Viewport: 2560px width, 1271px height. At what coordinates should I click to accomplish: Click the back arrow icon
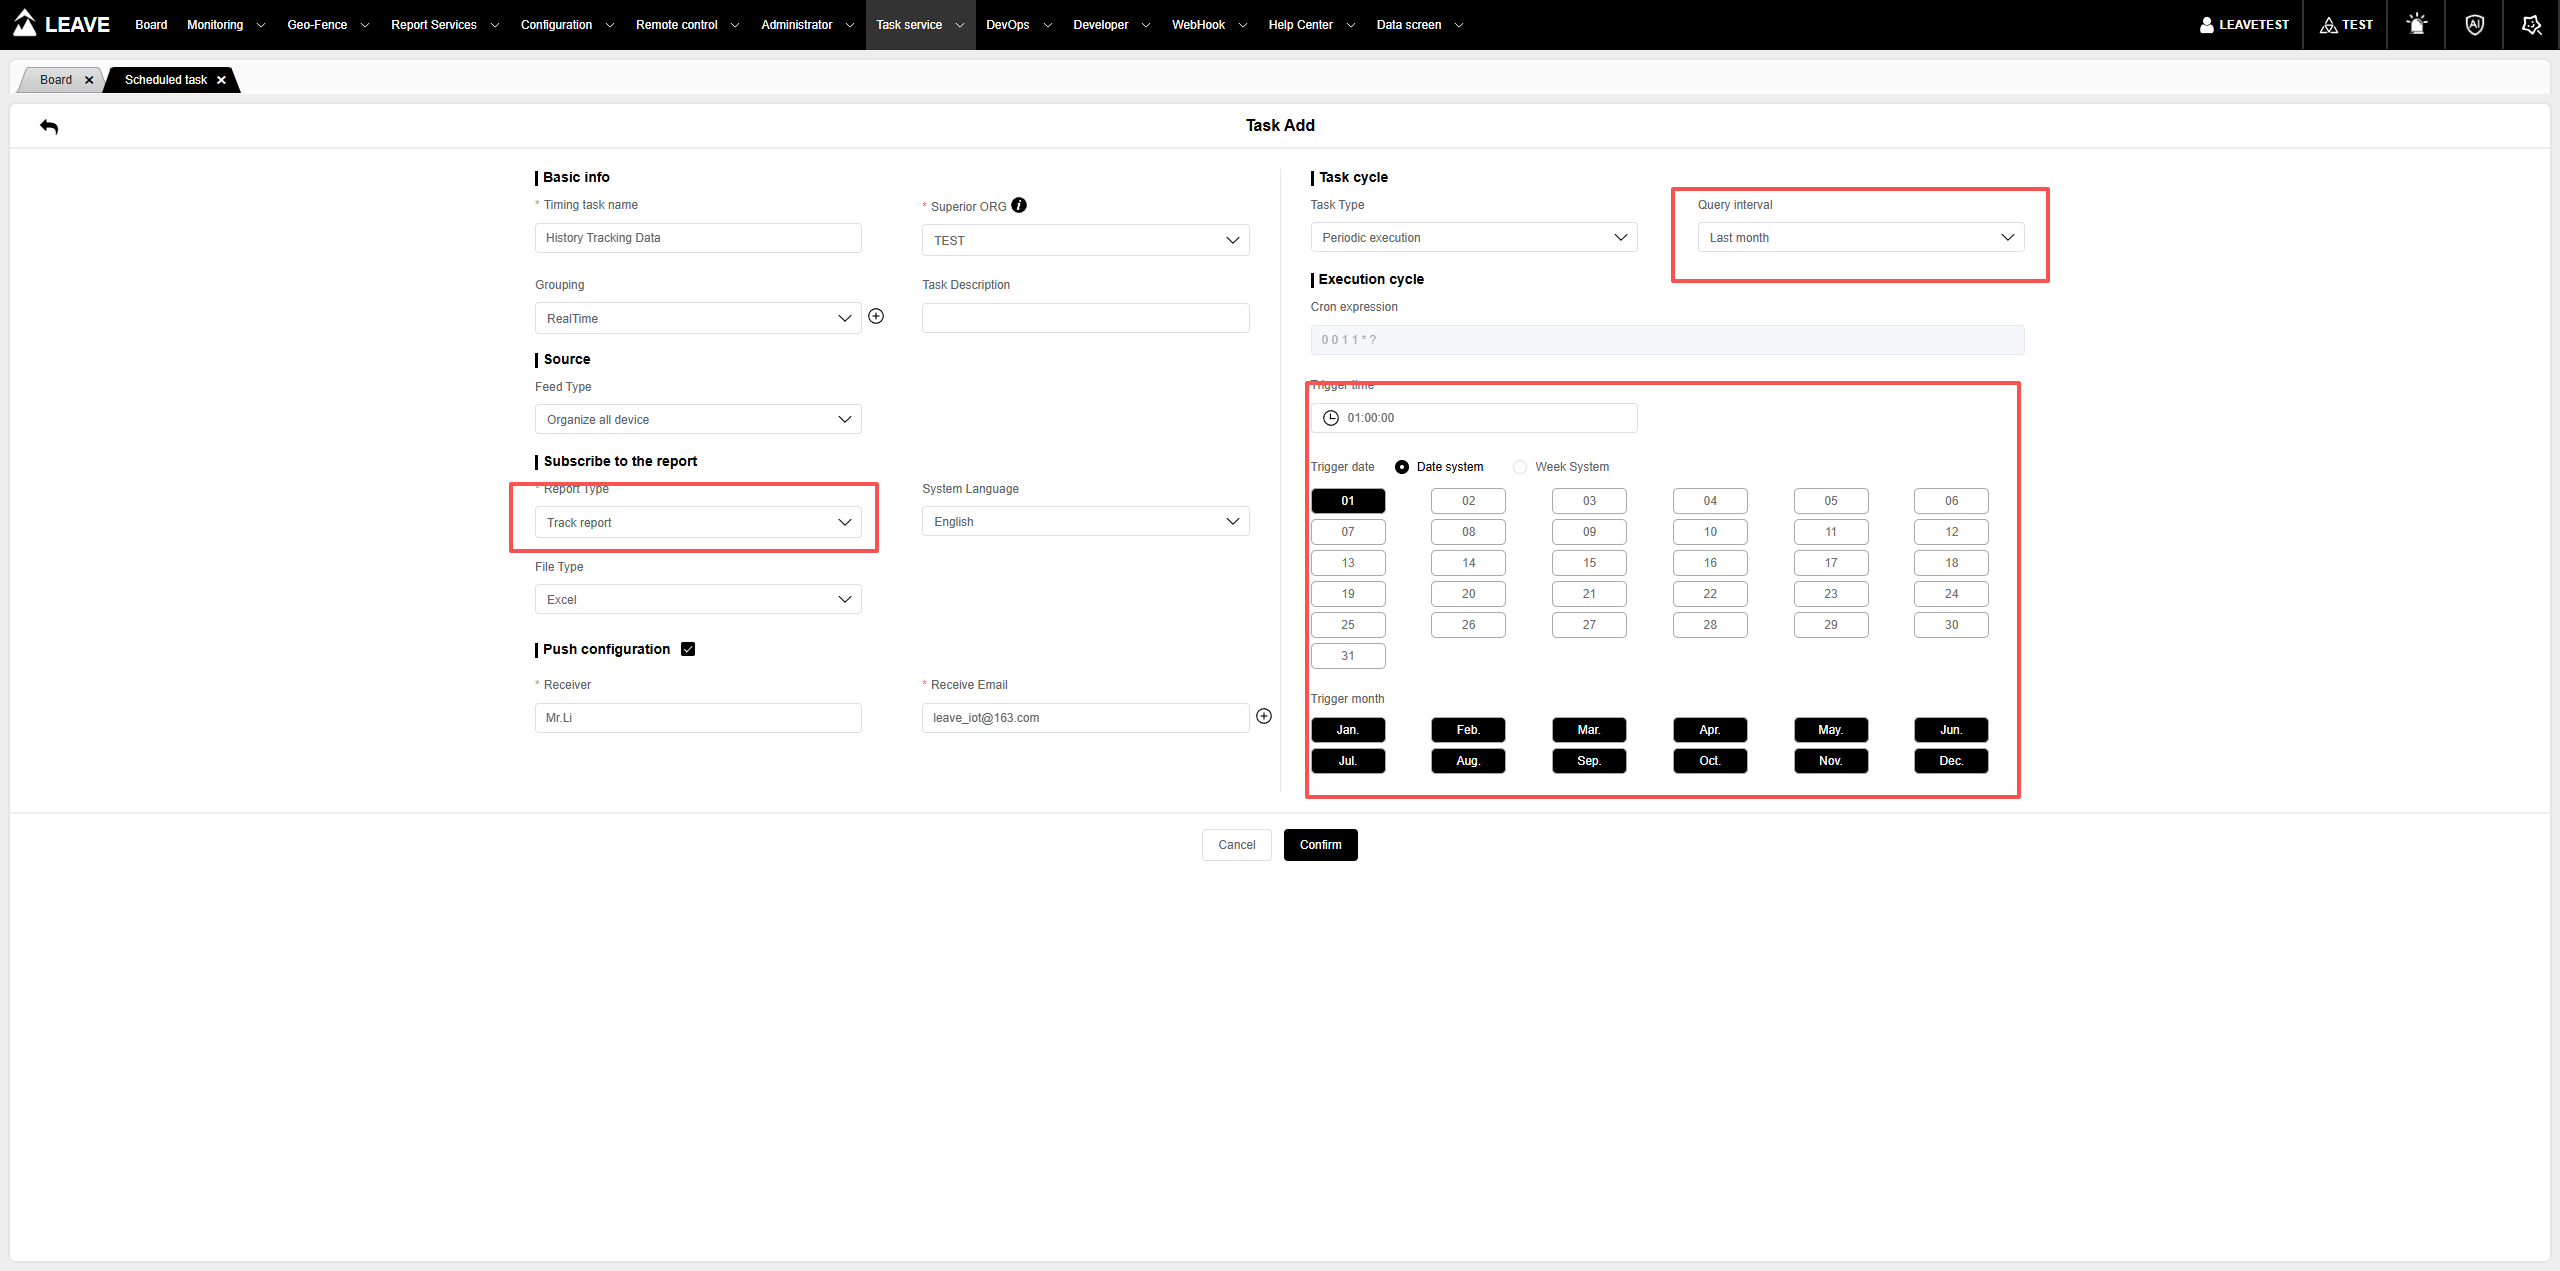(x=49, y=126)
